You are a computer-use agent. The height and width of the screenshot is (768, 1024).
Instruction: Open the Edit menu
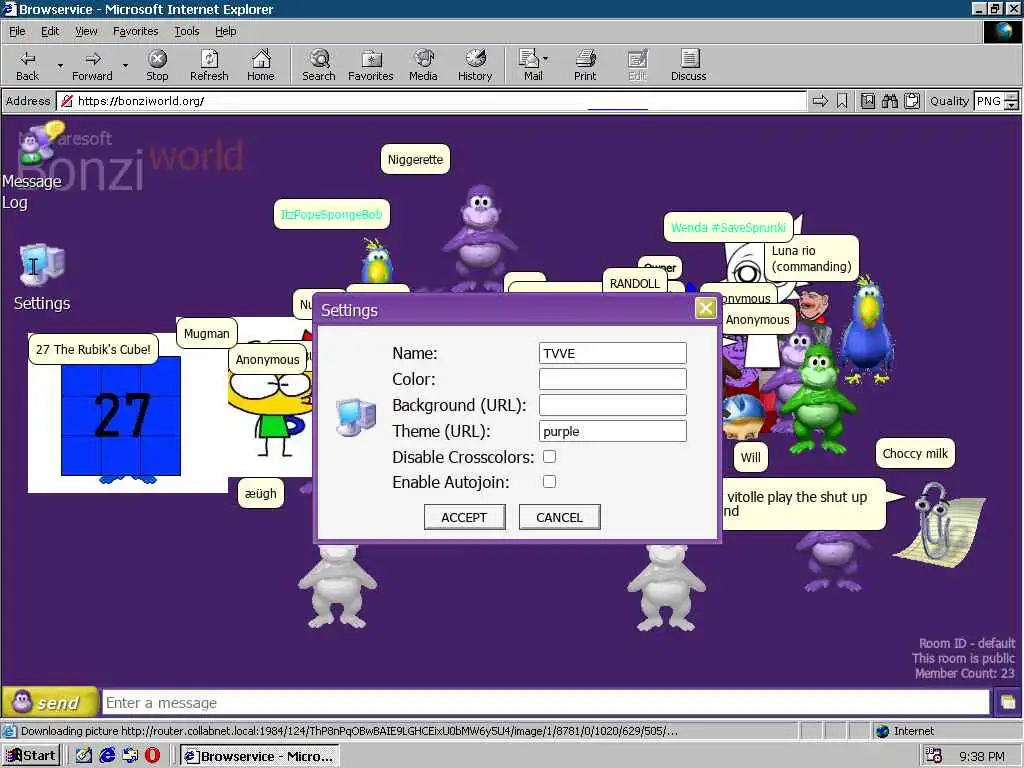pos(50,31)
